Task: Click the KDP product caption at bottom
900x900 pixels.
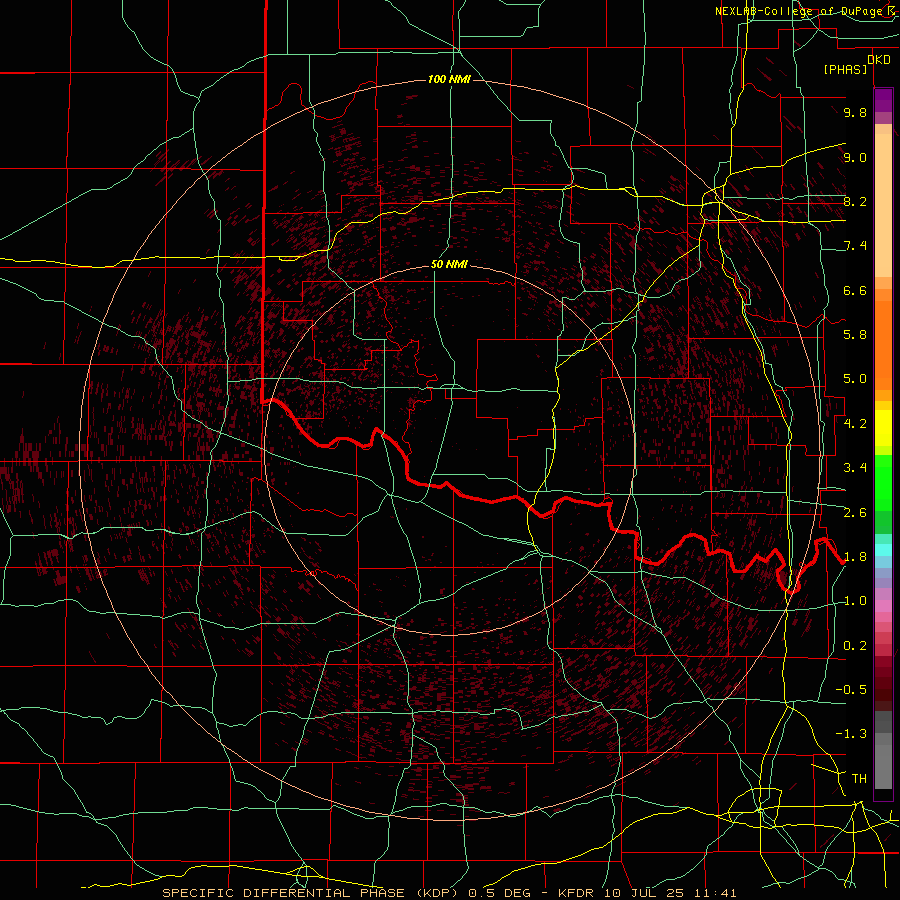Action: [x=449, y=893]
